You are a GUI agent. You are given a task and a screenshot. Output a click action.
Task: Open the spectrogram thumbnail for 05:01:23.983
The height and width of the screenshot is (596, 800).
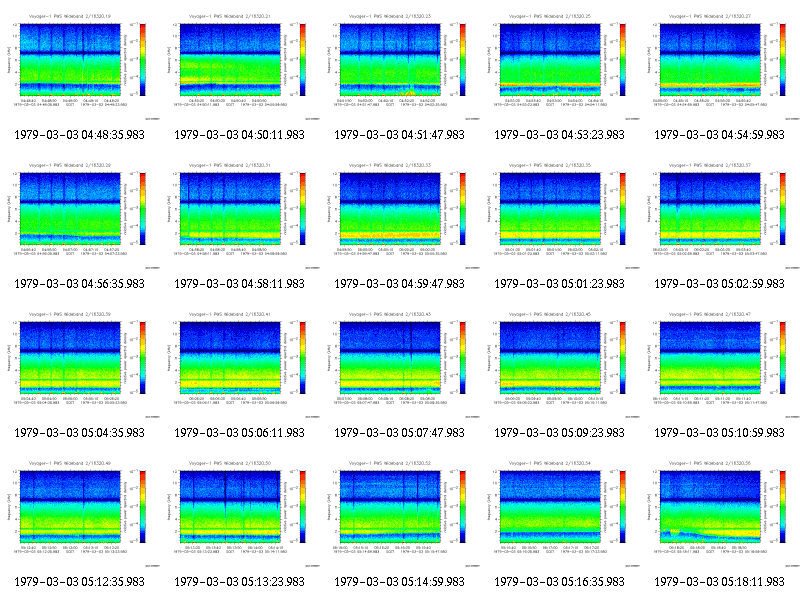560,215
